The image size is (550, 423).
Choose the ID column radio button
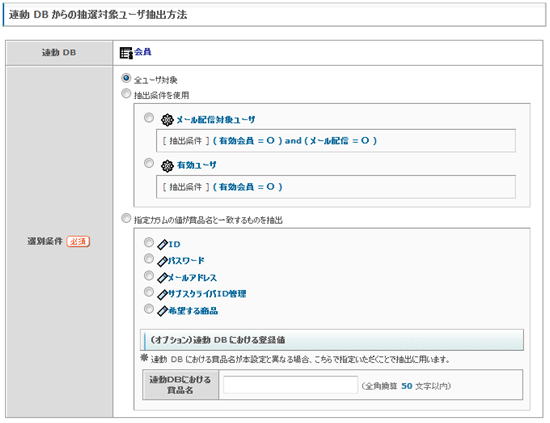pyautogui.click(x=149, y=242)
